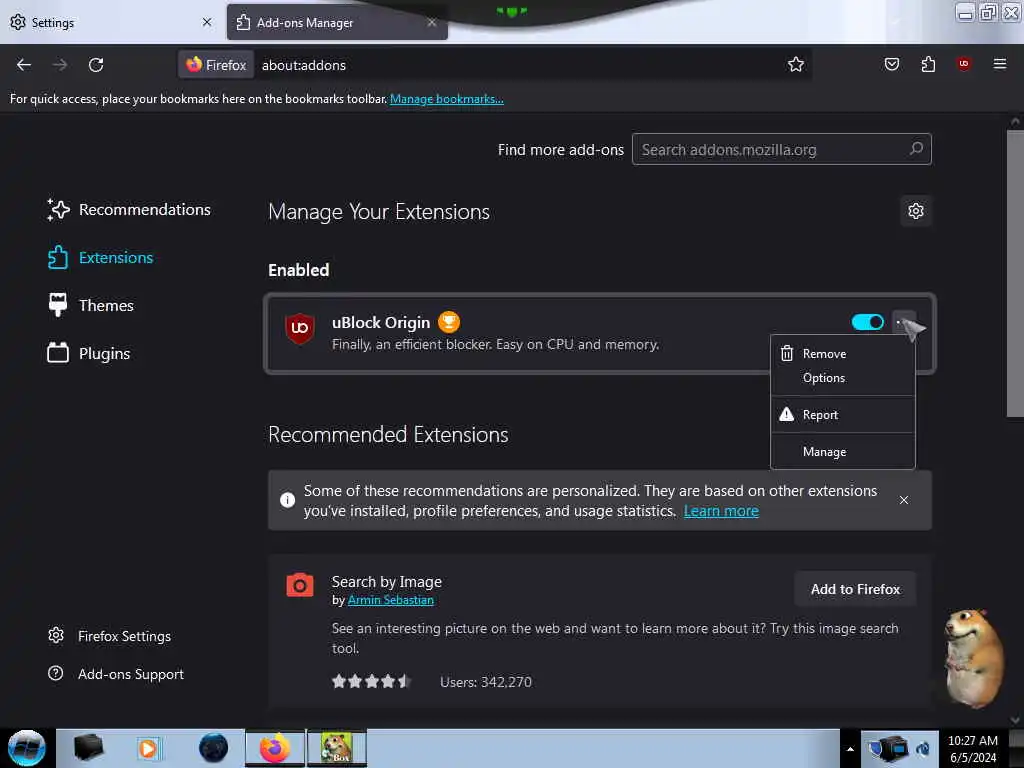Click the recommended trophy badge
Viewport: 1024px width, 768px height.
[449, 322]
